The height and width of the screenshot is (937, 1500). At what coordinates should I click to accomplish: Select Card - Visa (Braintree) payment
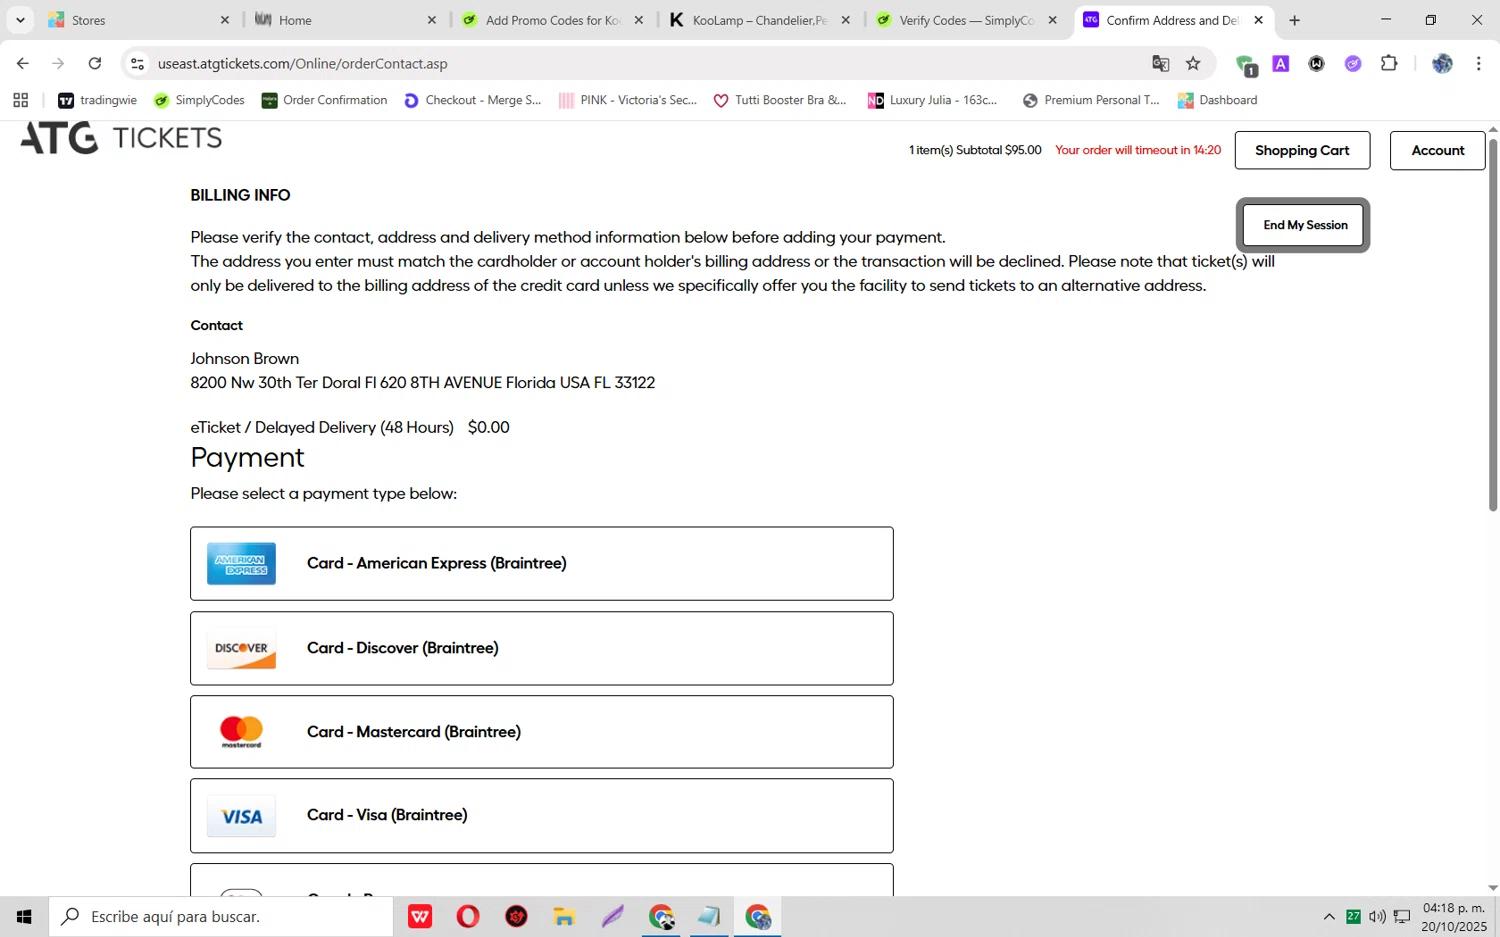pyautogui.click(x=542, y=816)
